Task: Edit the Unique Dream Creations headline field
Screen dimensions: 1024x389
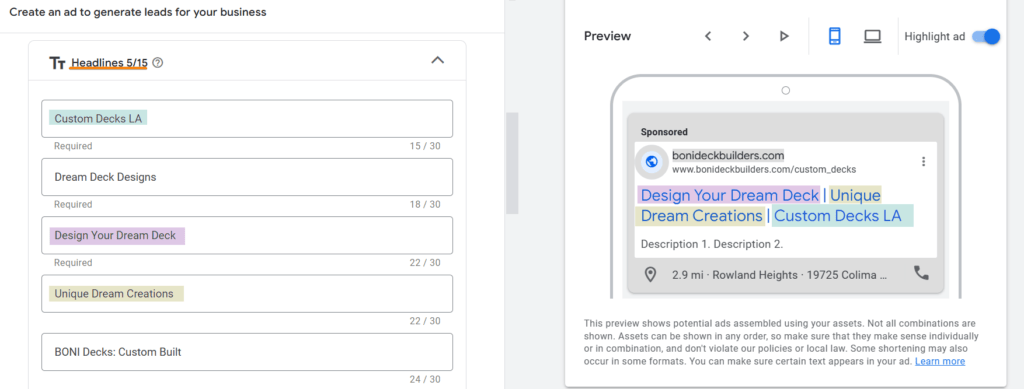Action: click(247, 294)
